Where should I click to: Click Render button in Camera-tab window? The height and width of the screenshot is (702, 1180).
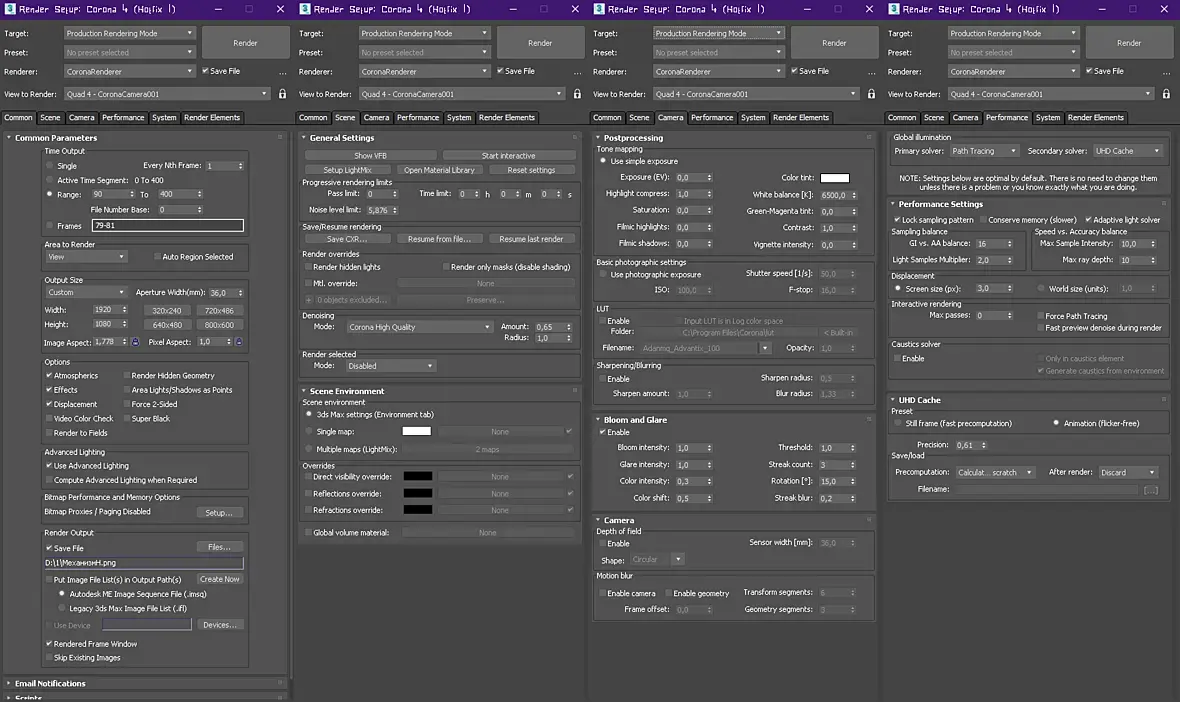pyautogui.click(x=834, y=43)
